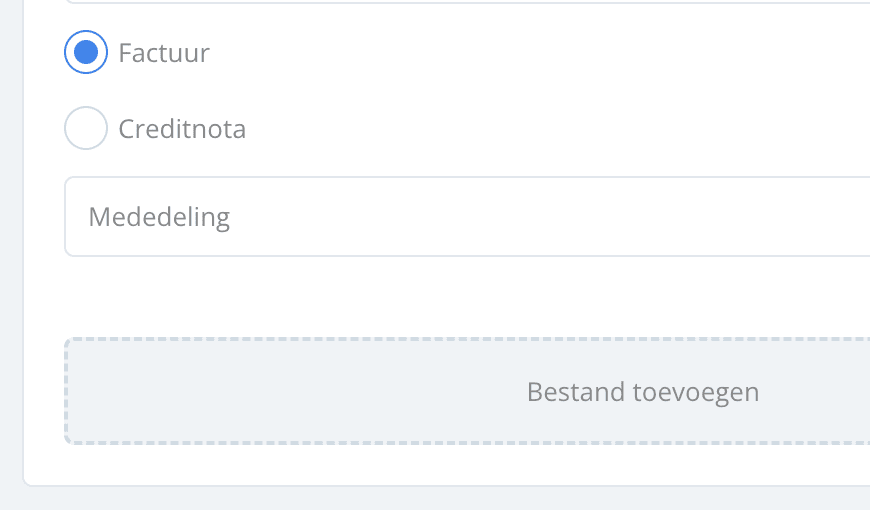Choose Factuur as document type
This screenshot has width=870, height=510.
click(86, 52)
